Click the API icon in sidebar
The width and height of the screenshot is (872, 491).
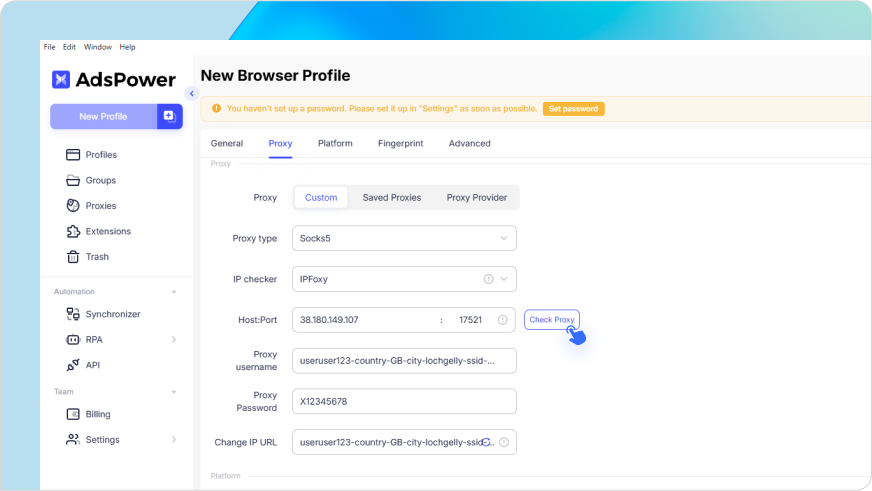(73, 365)
